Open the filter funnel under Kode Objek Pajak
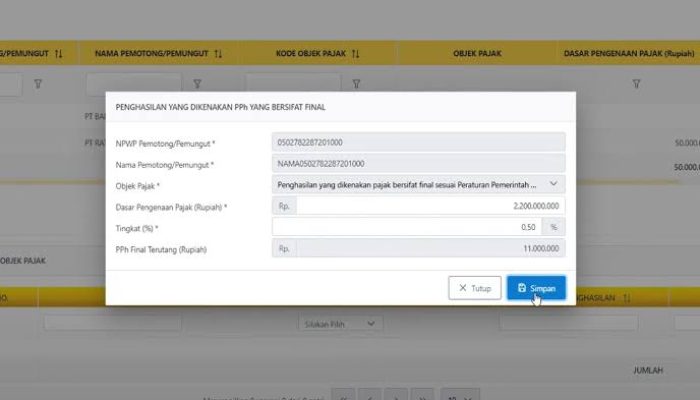This screenshot has width=700, height=400. [357, 85]
